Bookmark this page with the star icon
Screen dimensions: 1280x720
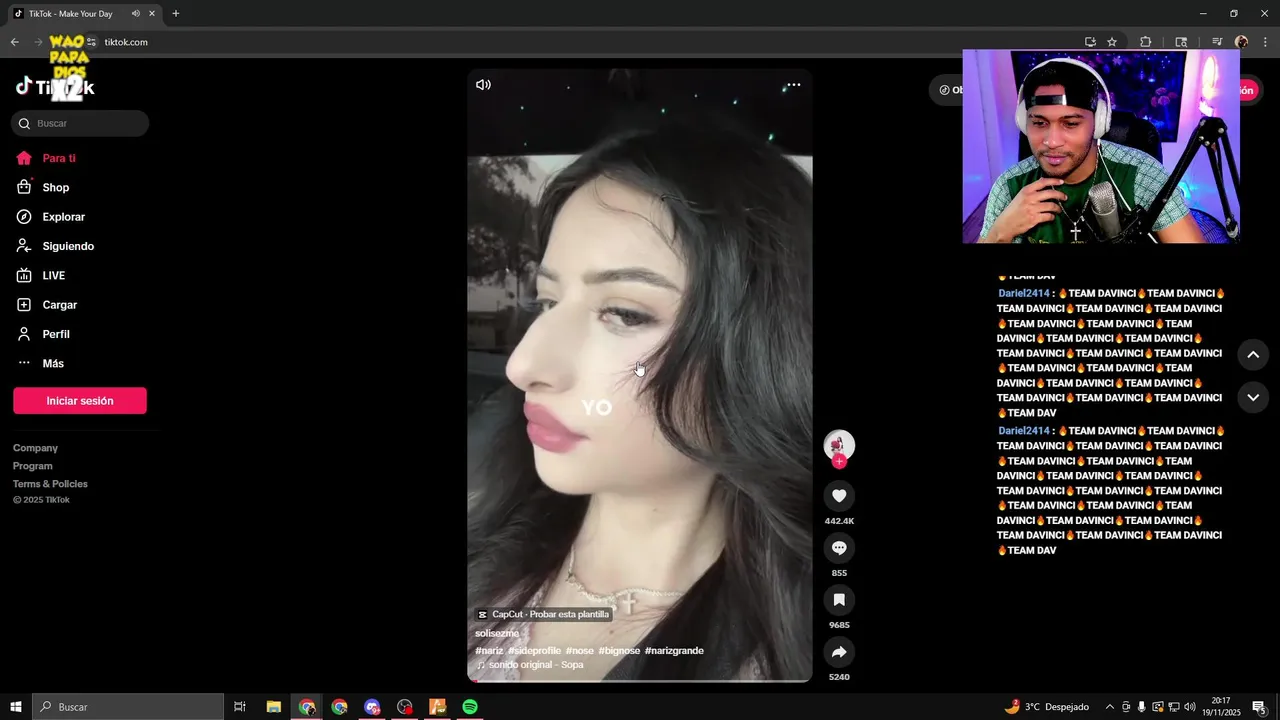(1112, 42)
